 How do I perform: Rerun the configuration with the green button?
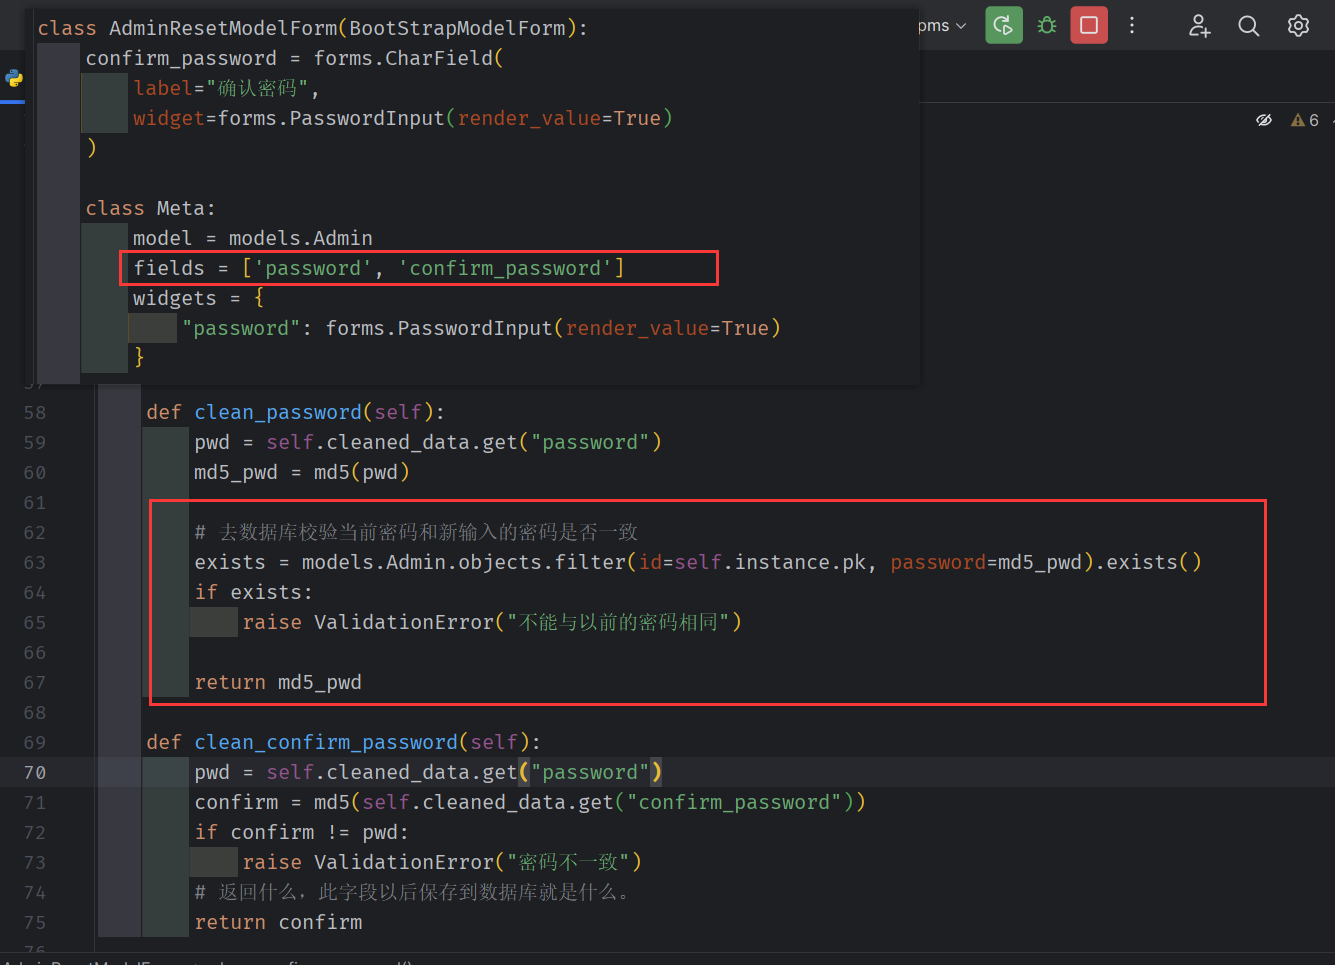click(1004, 25)
